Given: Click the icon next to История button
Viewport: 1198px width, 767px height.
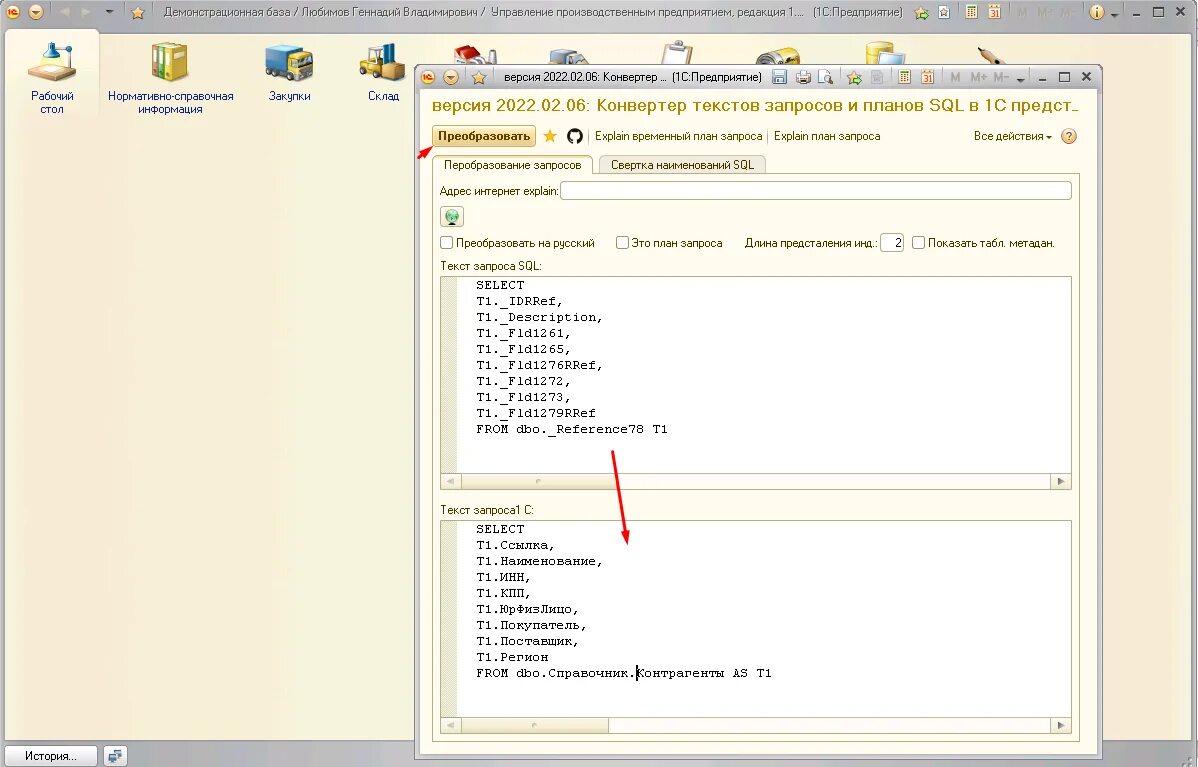Looking at the screenshot, I should coord(115,756).
